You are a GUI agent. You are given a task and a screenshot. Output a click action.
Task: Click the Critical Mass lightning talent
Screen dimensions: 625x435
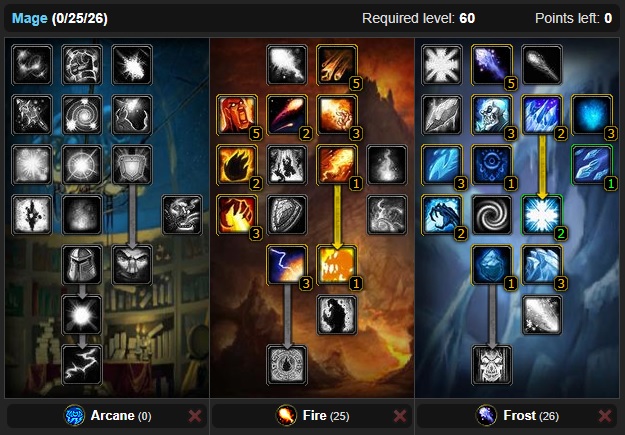(287, 266)
